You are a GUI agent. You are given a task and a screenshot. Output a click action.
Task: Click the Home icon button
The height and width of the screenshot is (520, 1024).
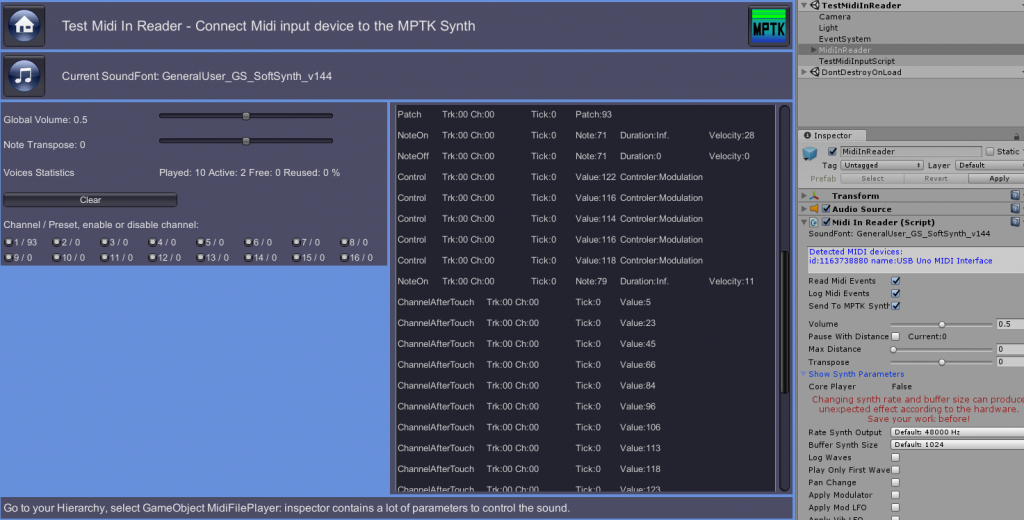(x=24, y=25)
